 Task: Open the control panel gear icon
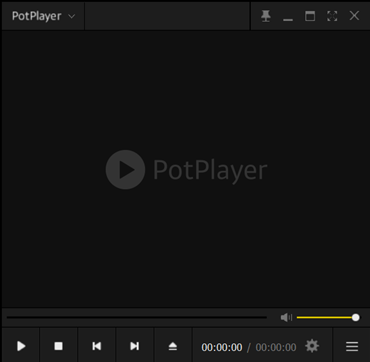[x=312, y=346]
